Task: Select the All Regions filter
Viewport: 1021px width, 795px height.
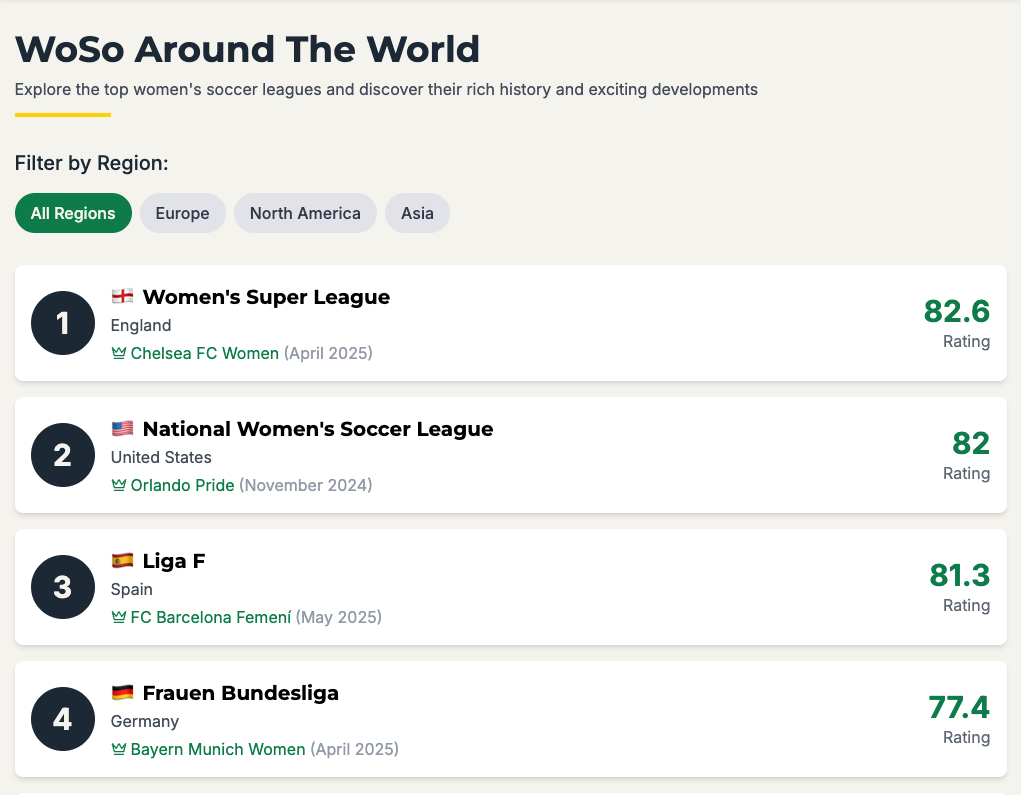Action: 73,213
